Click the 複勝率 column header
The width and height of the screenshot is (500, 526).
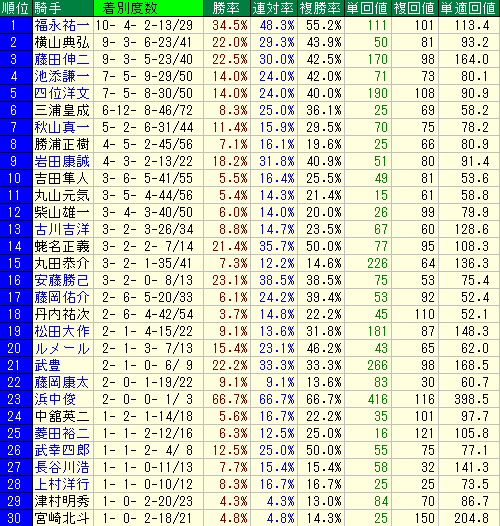pyautogui.click(x=321, y=8)
